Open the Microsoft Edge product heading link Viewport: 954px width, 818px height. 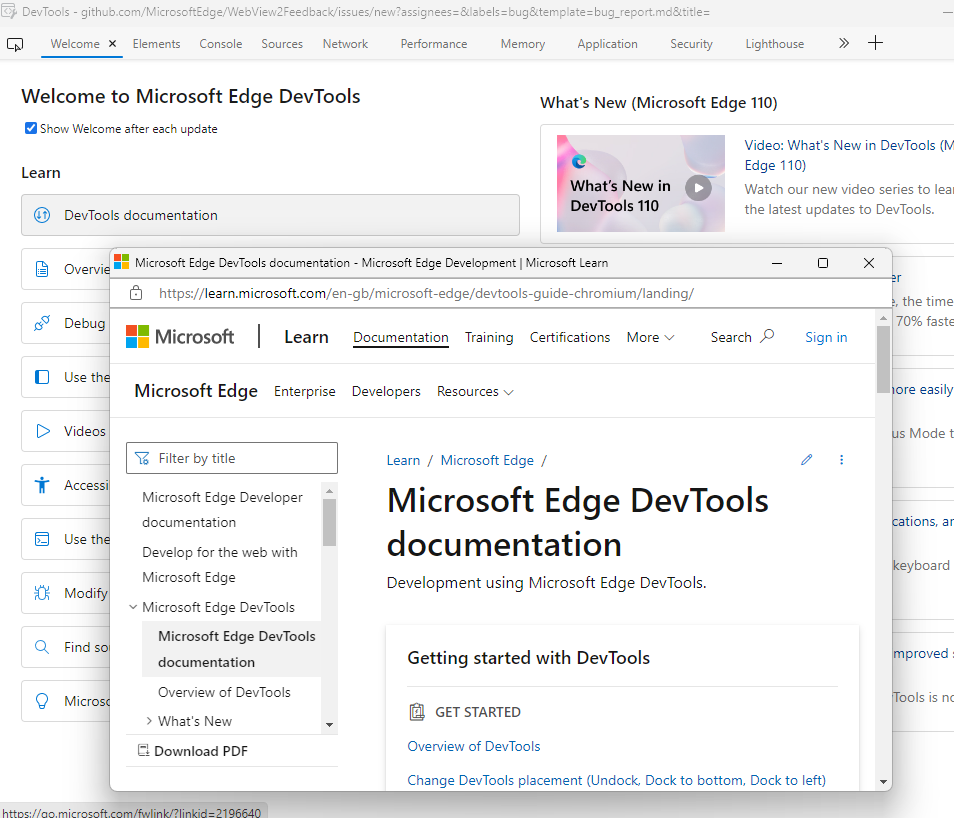(x=196, y=391)
